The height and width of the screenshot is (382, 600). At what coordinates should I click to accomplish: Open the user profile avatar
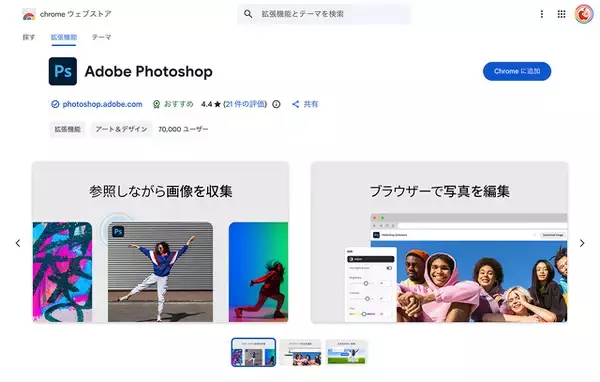[x=584, y=14]
